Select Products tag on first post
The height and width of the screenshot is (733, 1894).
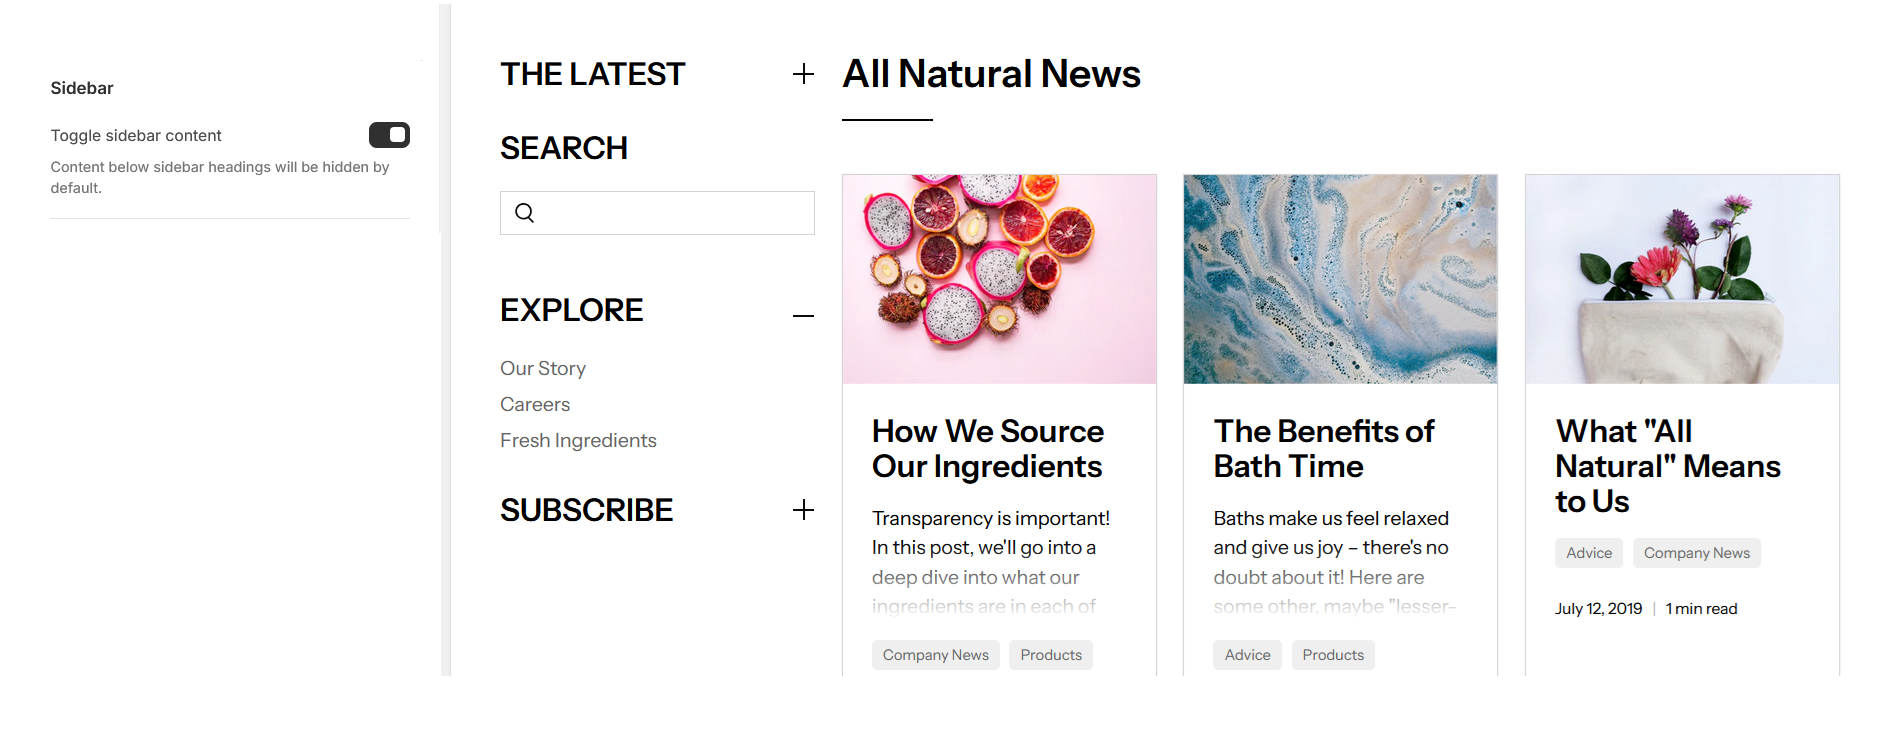click(x=1051, y=655)
